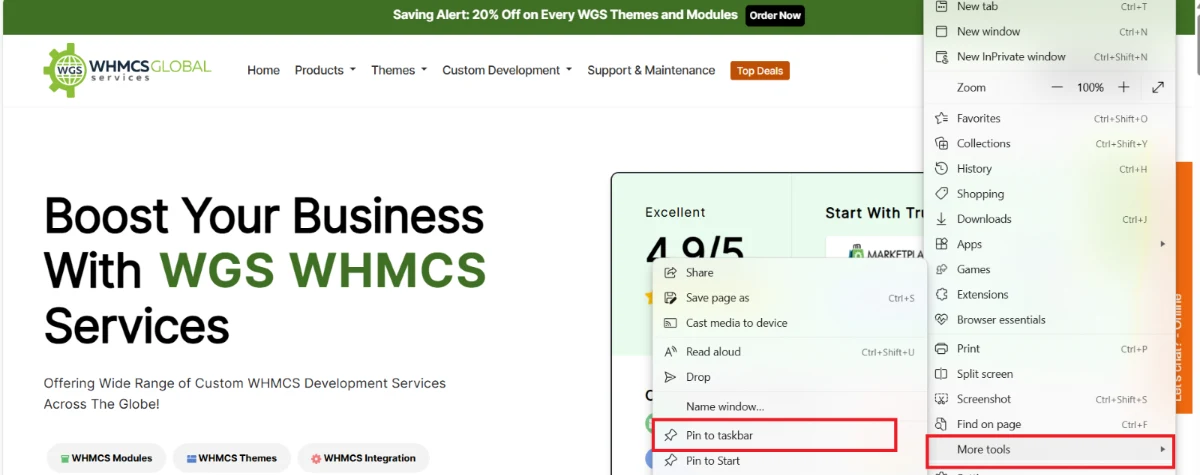Click the full screen arrow icon beside zoom
The width and height of the screenshot is (1200, 475).
(x=1158, y=88)
